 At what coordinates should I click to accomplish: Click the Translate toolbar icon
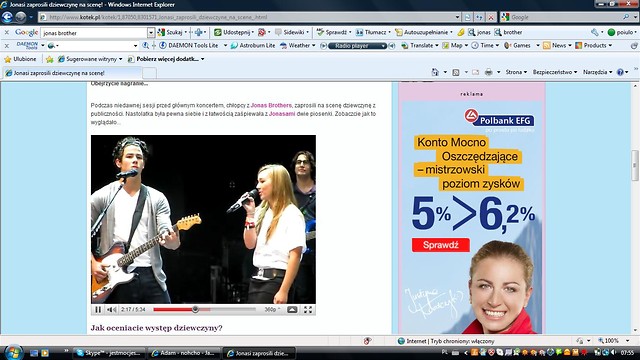(420, 45)
